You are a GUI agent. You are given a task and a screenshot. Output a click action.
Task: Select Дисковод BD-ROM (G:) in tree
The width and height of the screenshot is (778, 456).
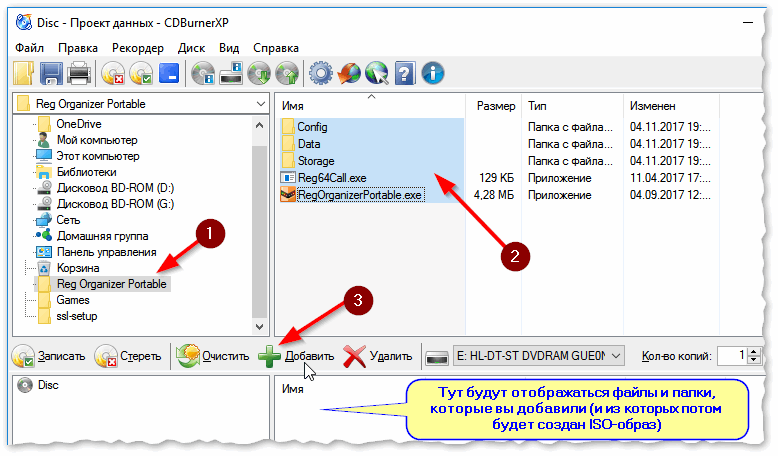(x=115, y=204)
